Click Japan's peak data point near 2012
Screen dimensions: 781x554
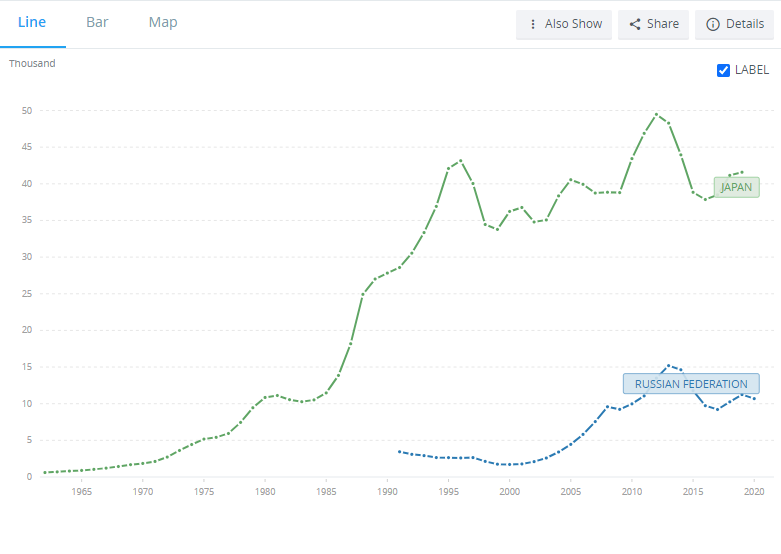(x=656, y=114)
